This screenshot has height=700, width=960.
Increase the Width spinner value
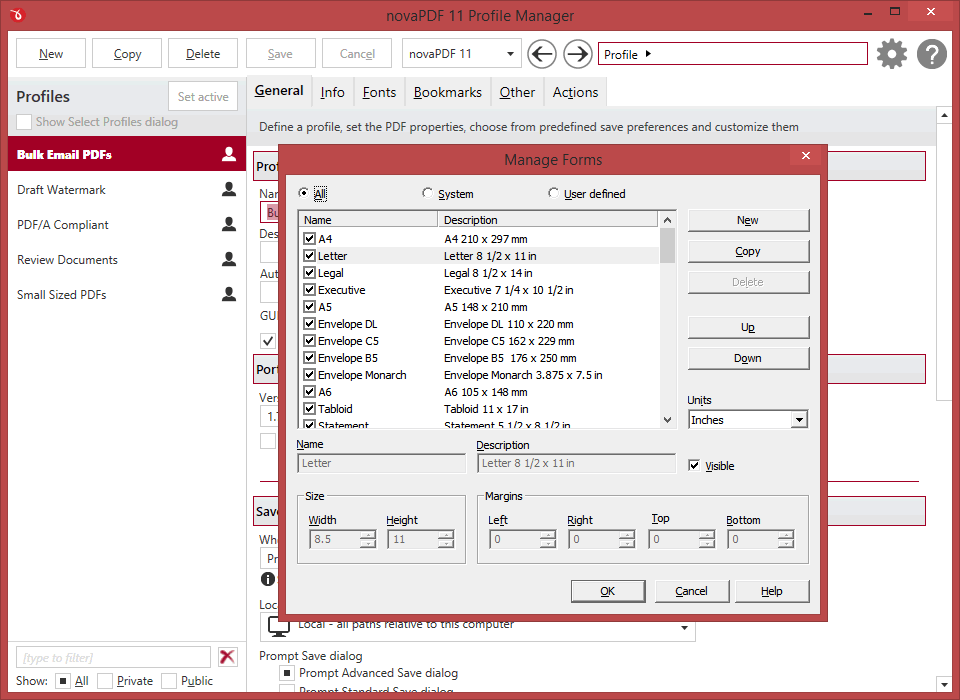click(368, 535)
